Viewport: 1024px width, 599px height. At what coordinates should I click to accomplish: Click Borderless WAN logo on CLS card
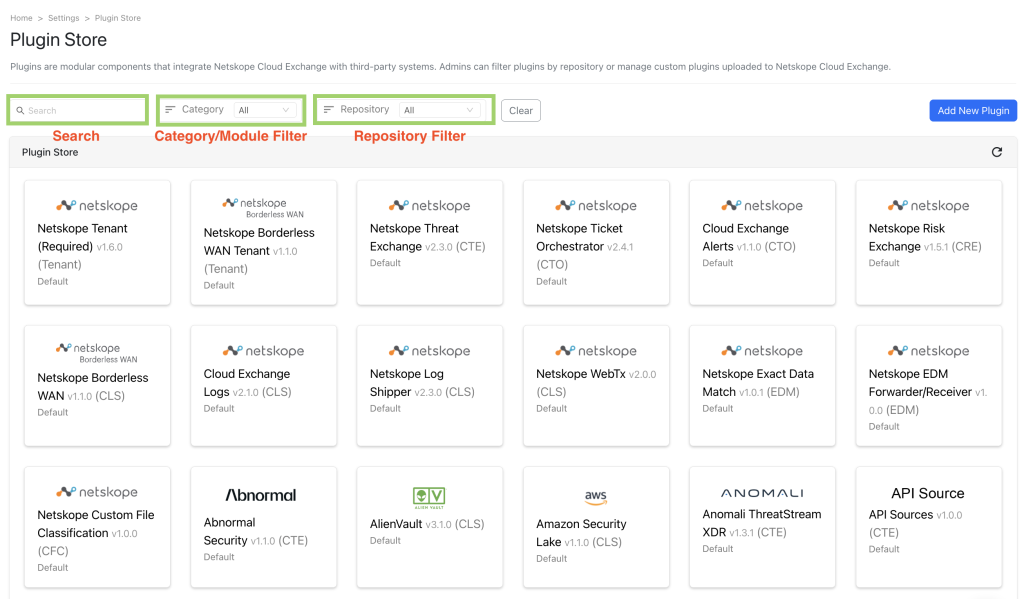point(97,353)
